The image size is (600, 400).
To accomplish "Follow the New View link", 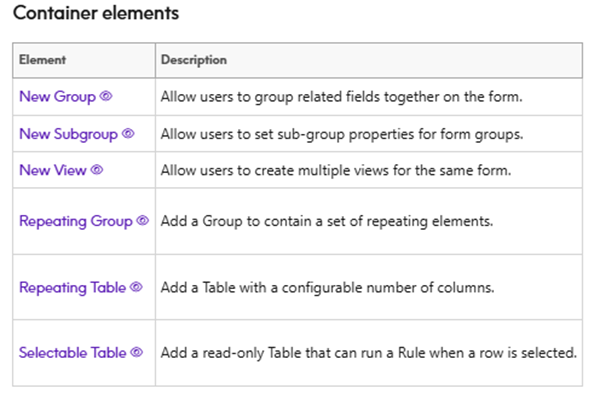I will [x=53, y=170].
